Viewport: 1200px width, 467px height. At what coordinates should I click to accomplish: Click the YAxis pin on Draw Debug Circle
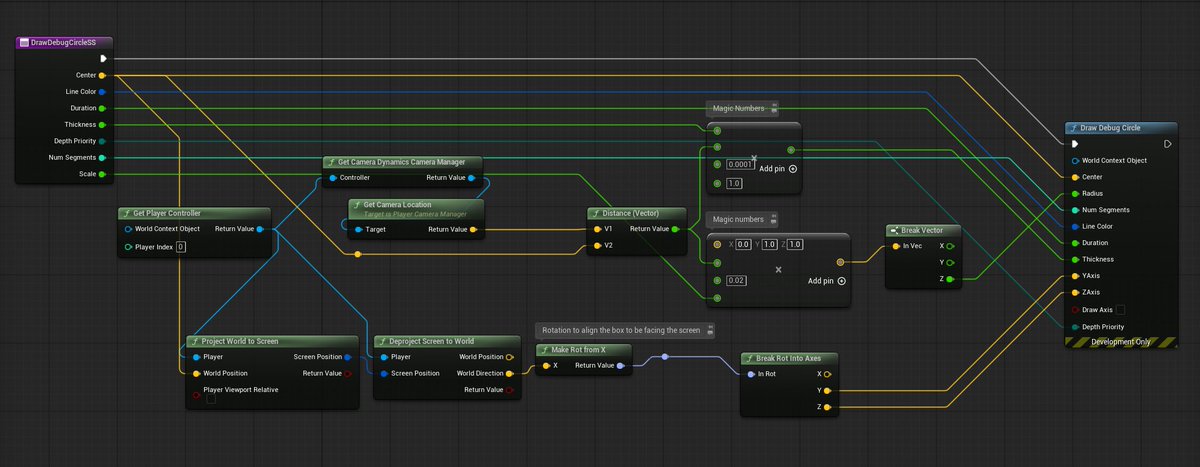click(x=1075, y=276)
